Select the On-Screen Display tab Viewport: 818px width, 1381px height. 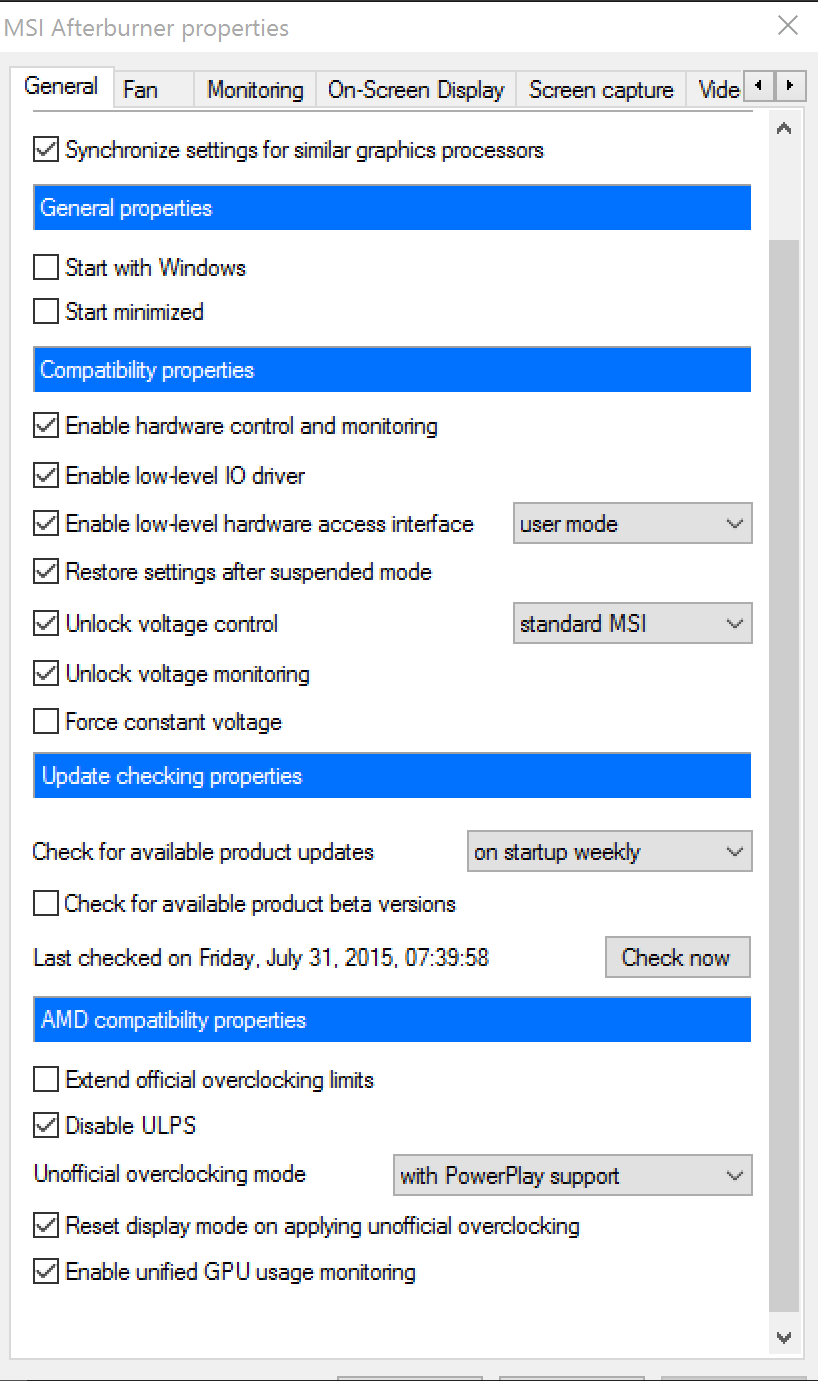[416, 90]
